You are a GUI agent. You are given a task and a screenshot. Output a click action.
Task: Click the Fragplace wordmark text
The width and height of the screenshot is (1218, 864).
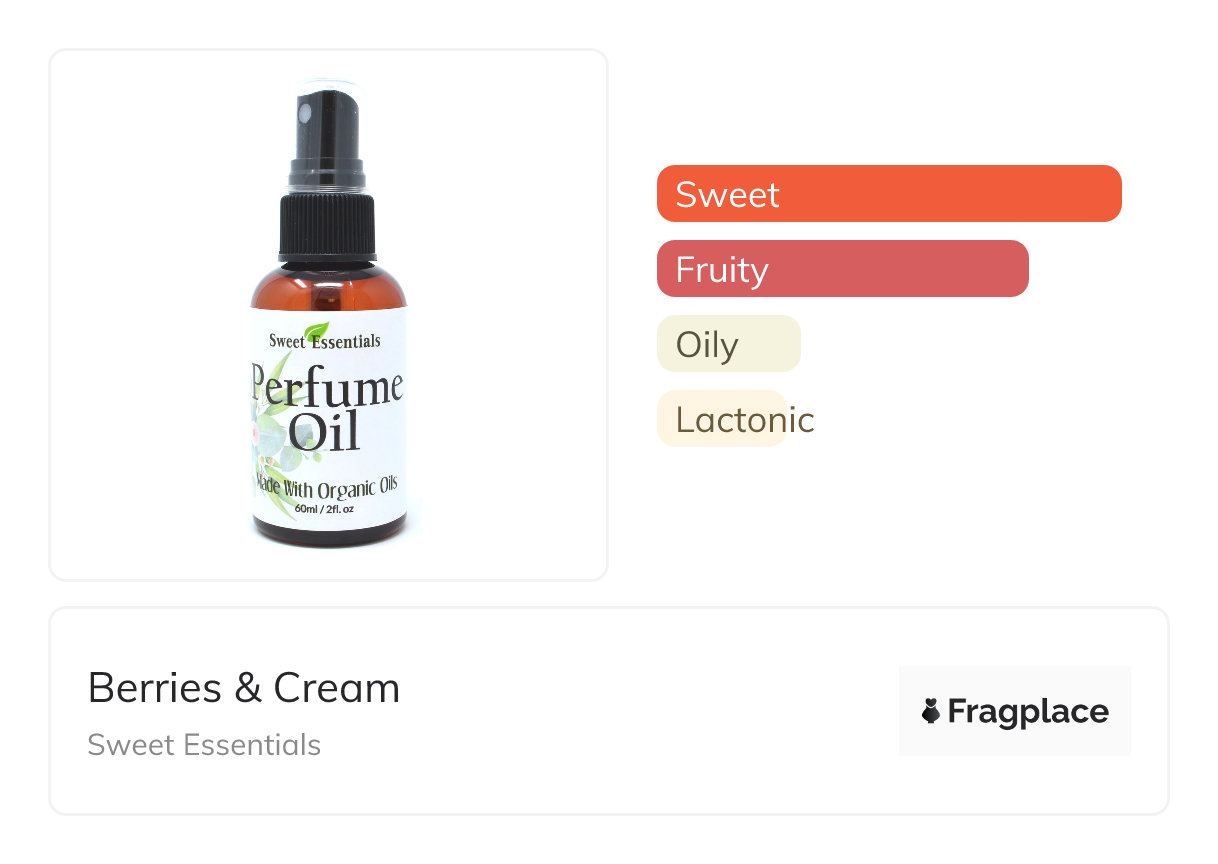(1028, 711)
